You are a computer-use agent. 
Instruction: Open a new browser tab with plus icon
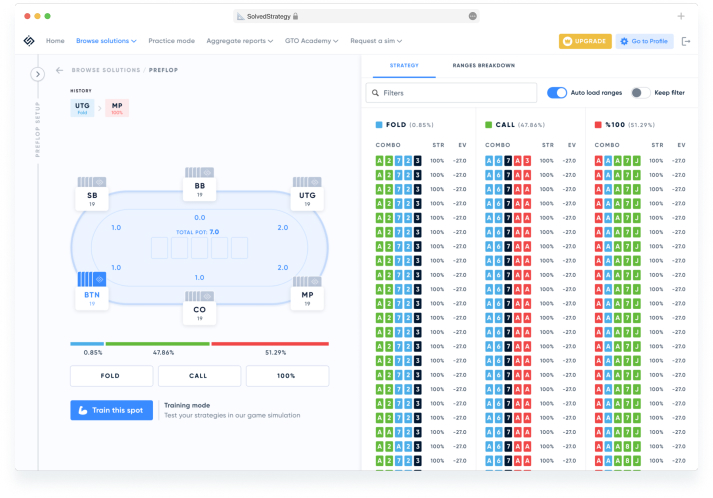tap(681, 16)
